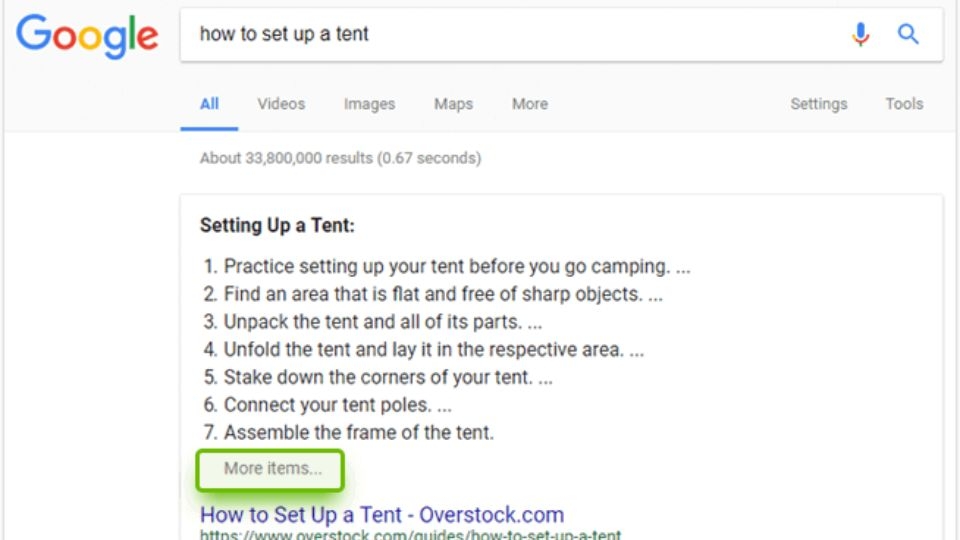Open the Settings menu
Screen dimensions: 960x540
click(x=819, y=104)
